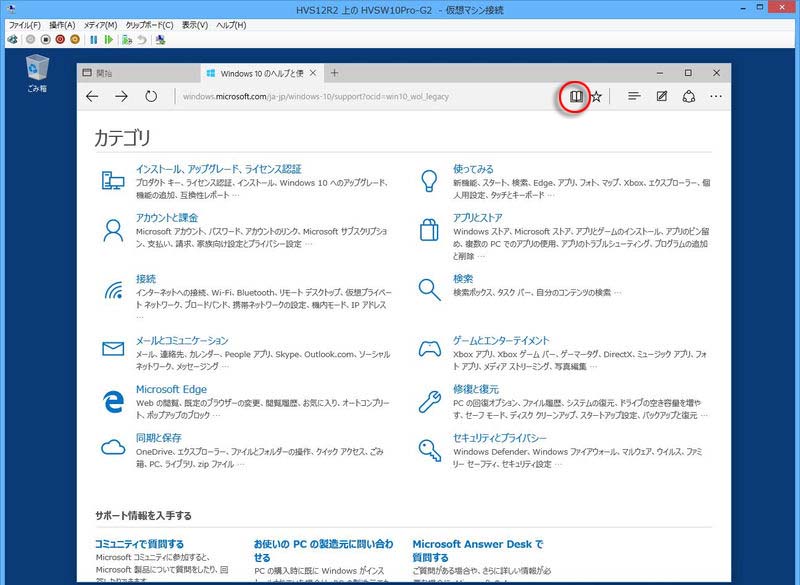The height and width of the screenshot is (585, 800).
Task: Click the Ctrl+Alt+Delete icon in Hyper-V toolbar
Action: [13, 39]
